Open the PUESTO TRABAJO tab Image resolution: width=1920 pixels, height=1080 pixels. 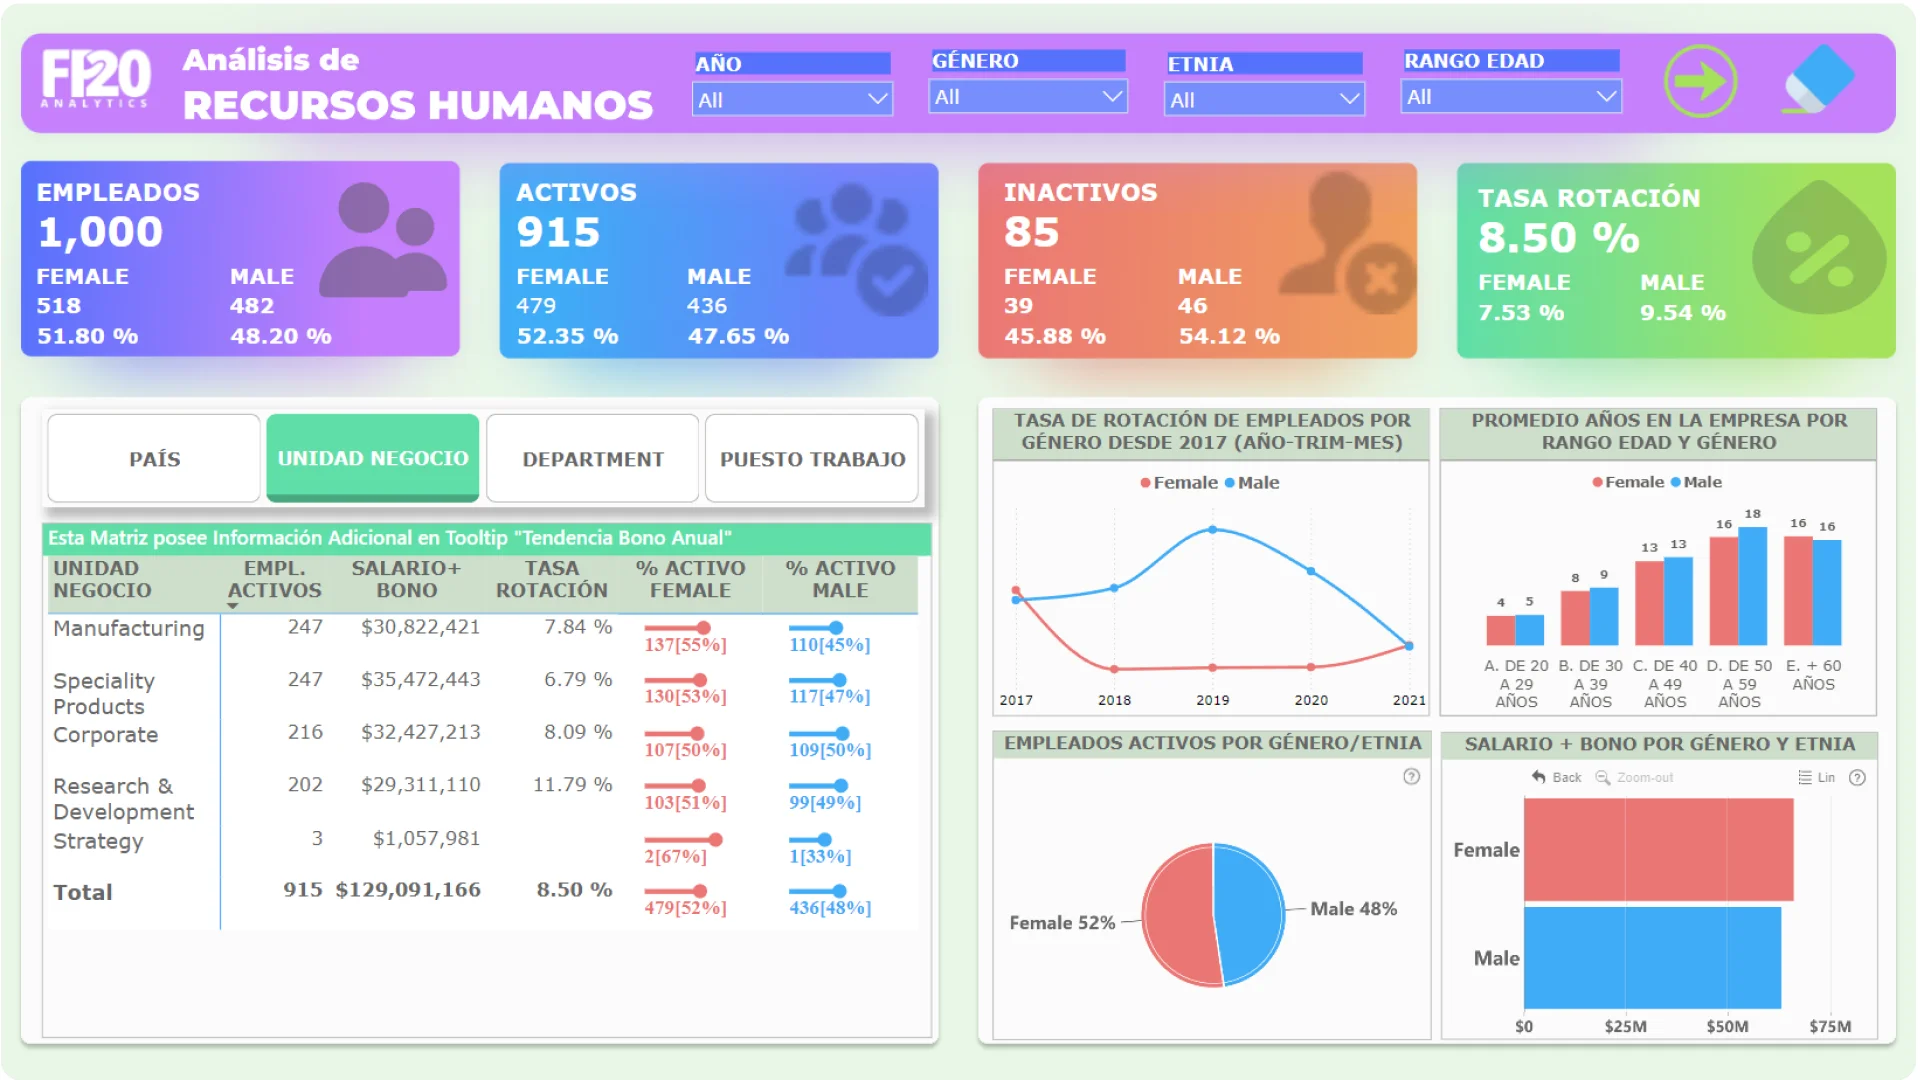(812, 459)
